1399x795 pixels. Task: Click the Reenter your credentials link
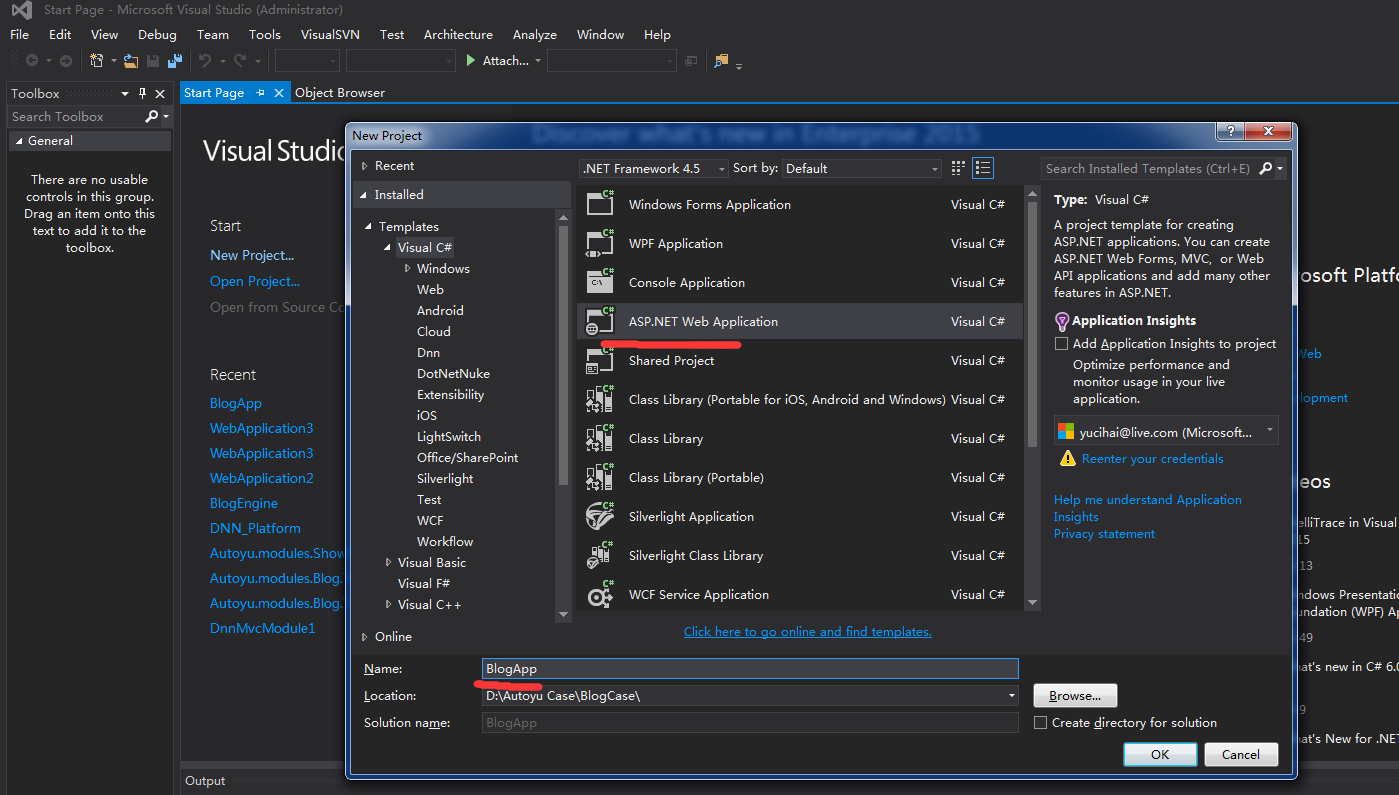[x=1152, y=458]
